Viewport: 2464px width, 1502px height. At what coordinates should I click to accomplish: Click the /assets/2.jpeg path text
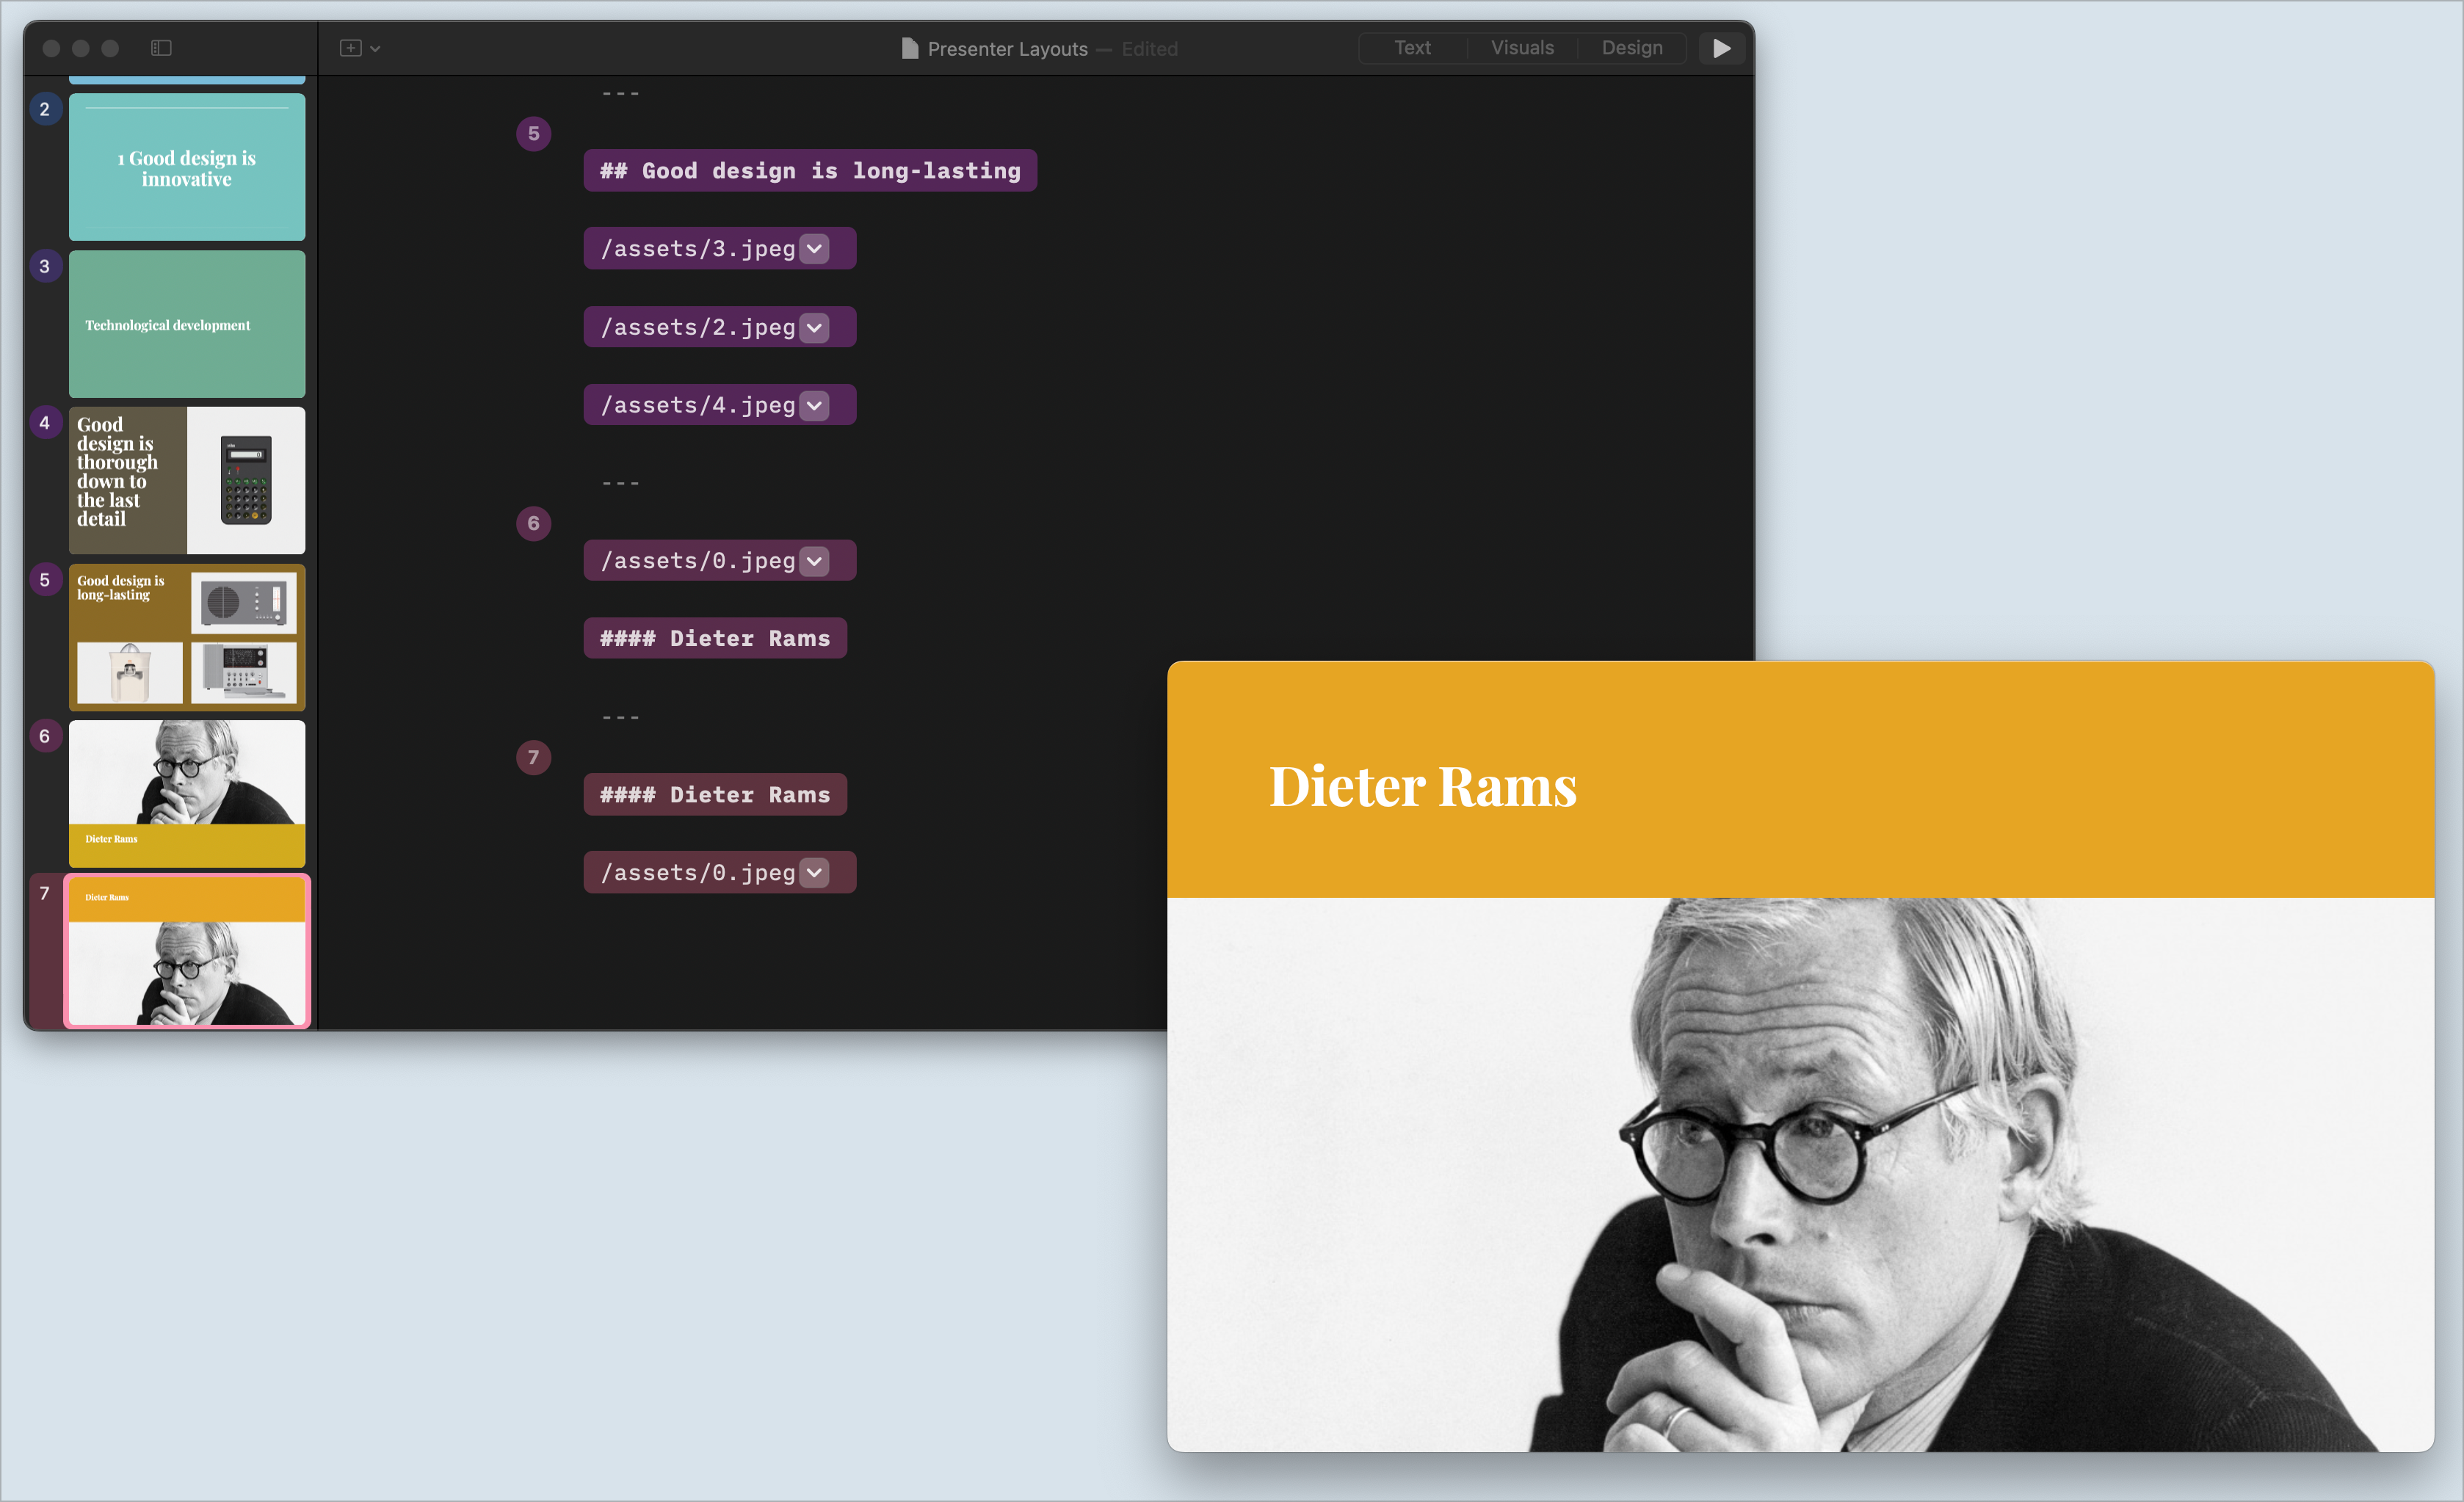click(x=698, y=327)
